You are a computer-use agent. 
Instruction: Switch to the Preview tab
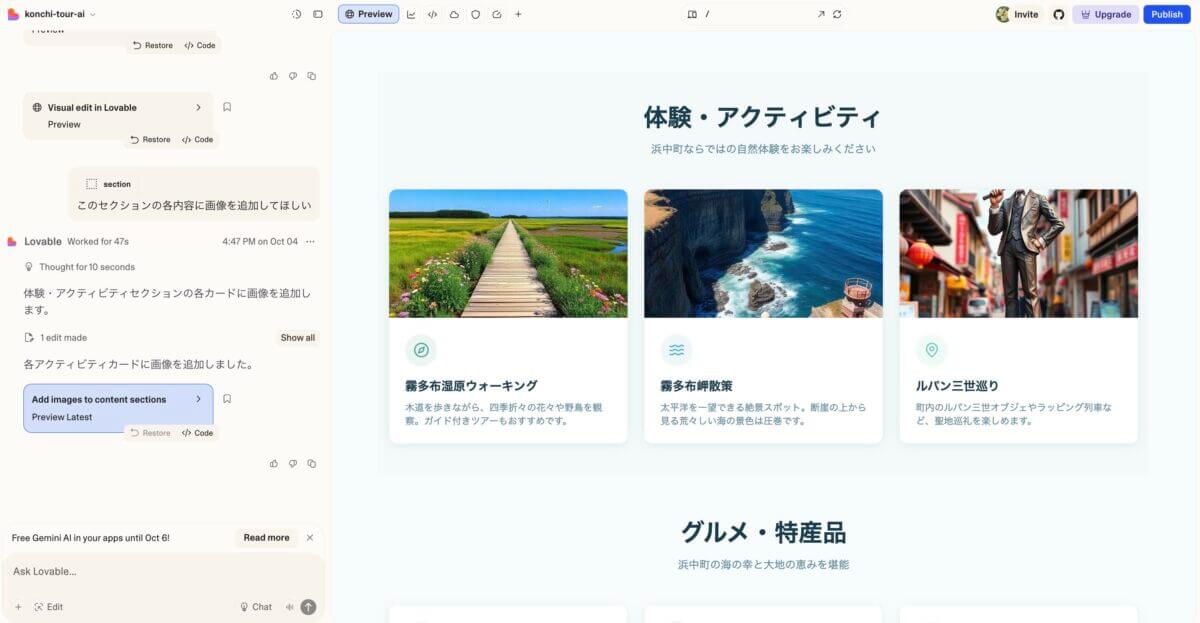click(368, 14)
